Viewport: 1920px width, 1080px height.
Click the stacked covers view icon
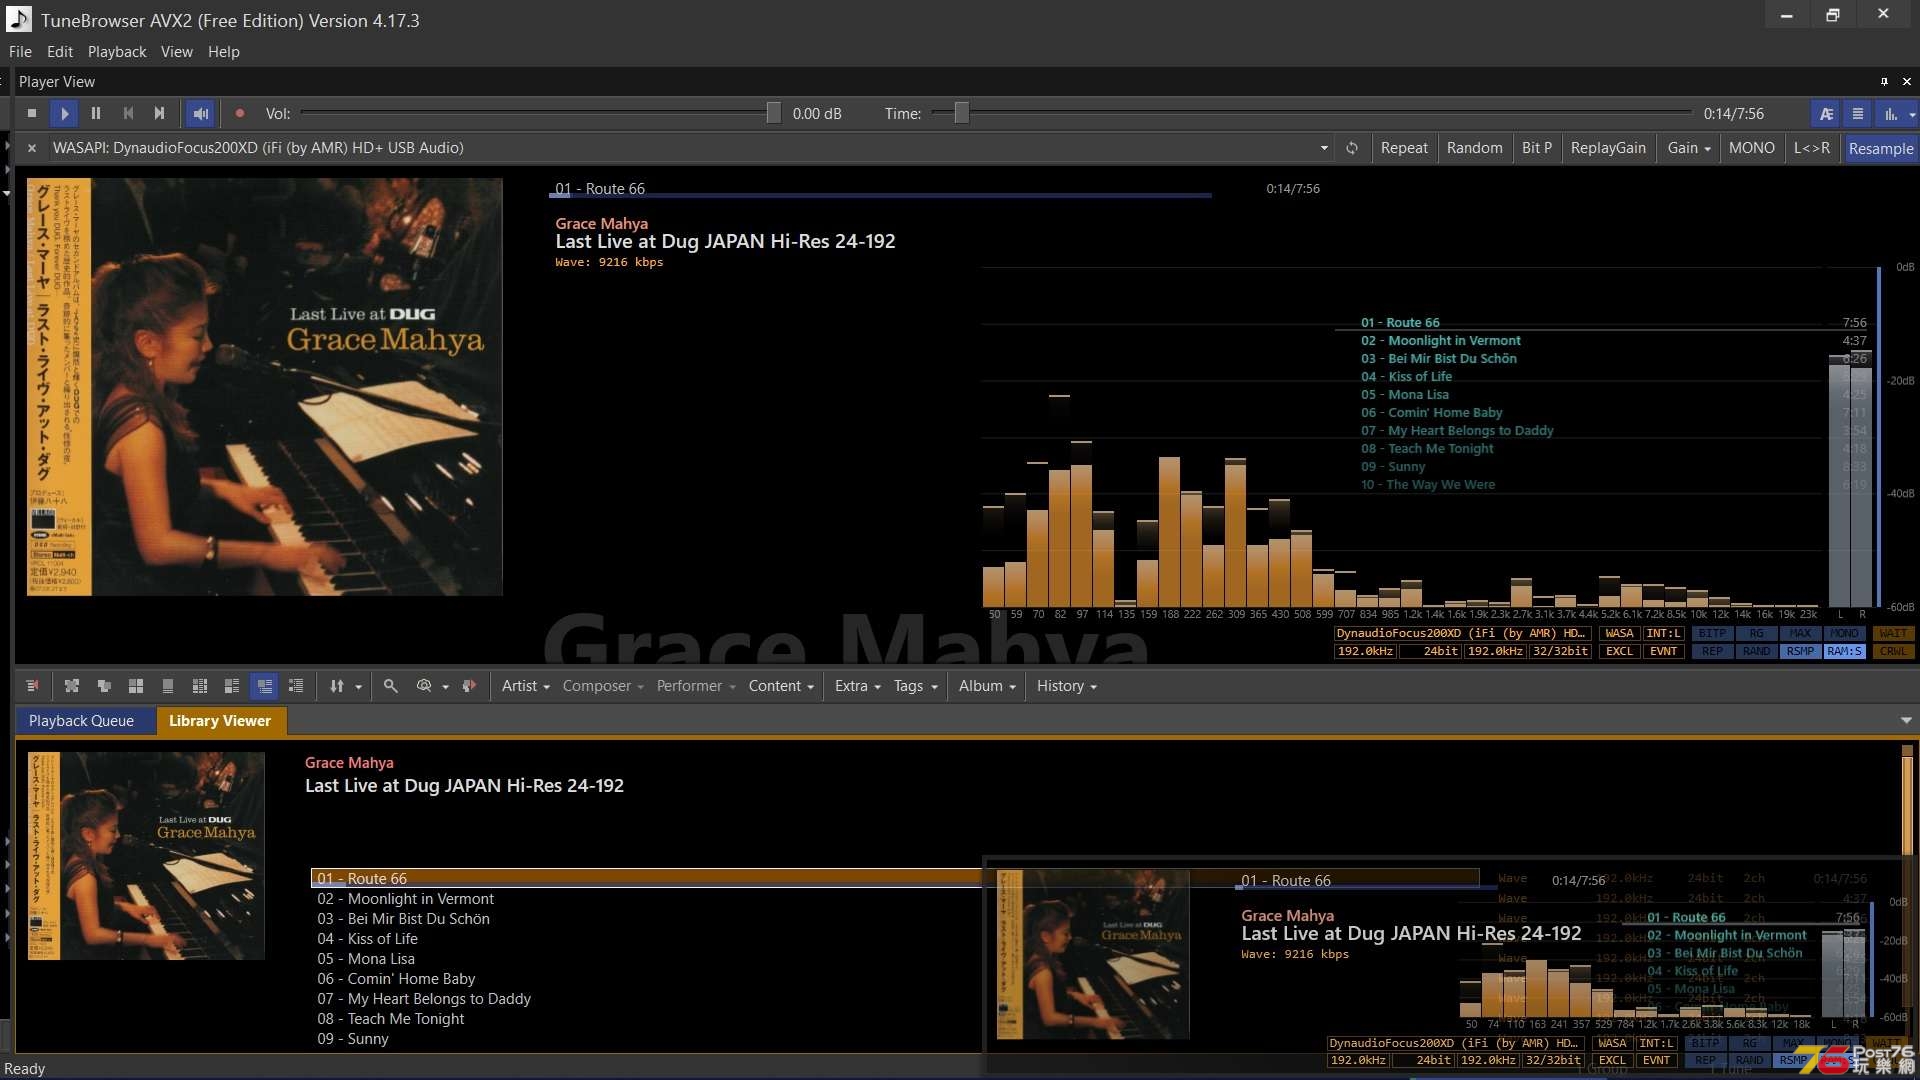click(x=104, y=686)
